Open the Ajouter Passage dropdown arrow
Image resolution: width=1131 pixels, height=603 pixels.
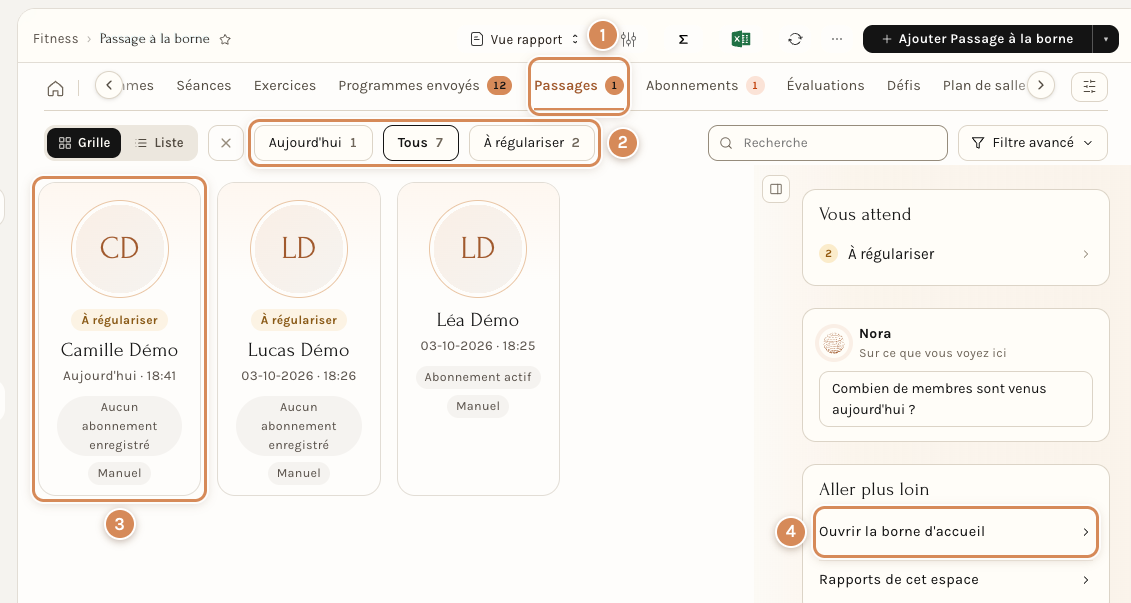(1106, 39)
